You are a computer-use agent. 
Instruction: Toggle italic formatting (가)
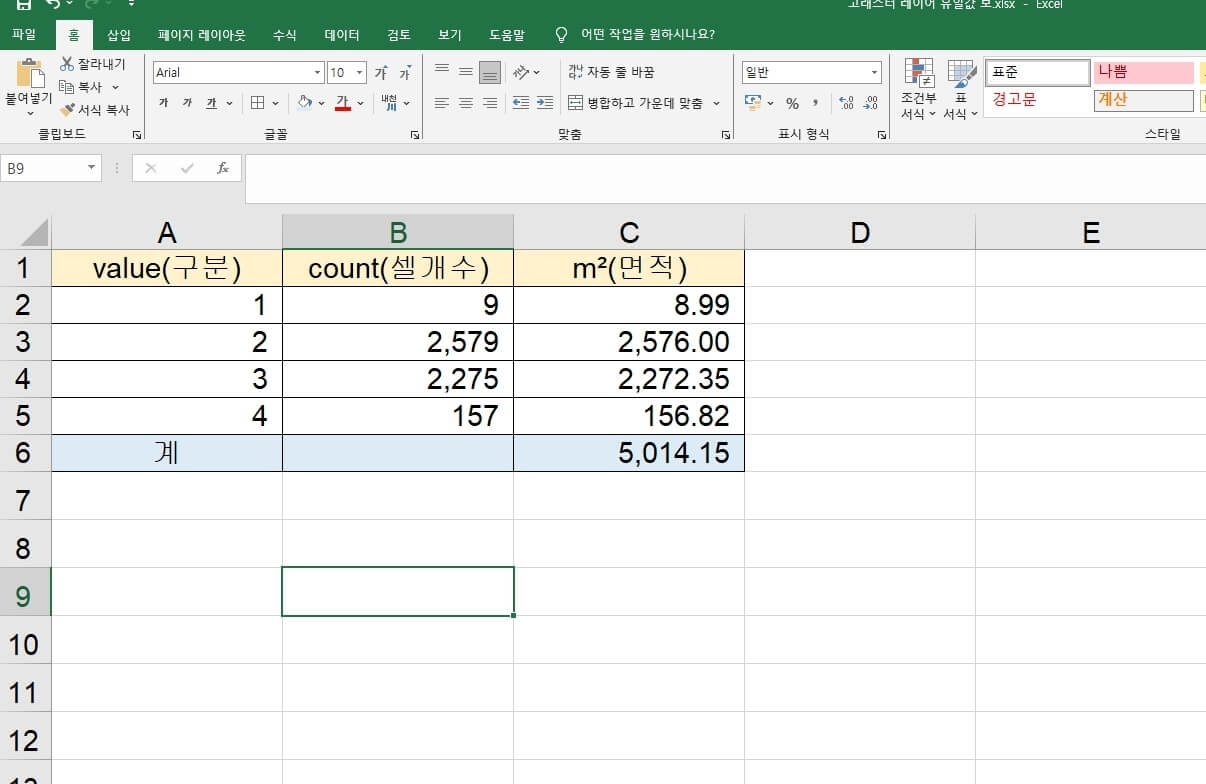click(187, 103)
